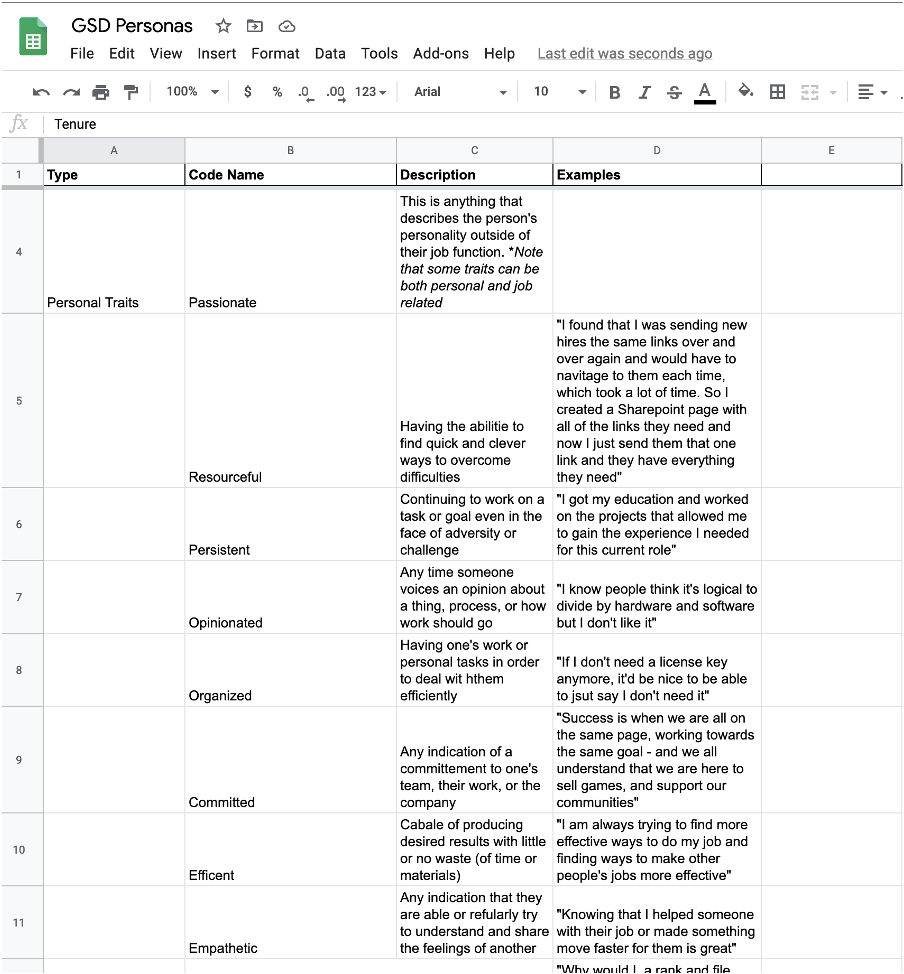The image size is (904, 974).
Task: Toggle strikethrough formatting
Action: point(674,93)
